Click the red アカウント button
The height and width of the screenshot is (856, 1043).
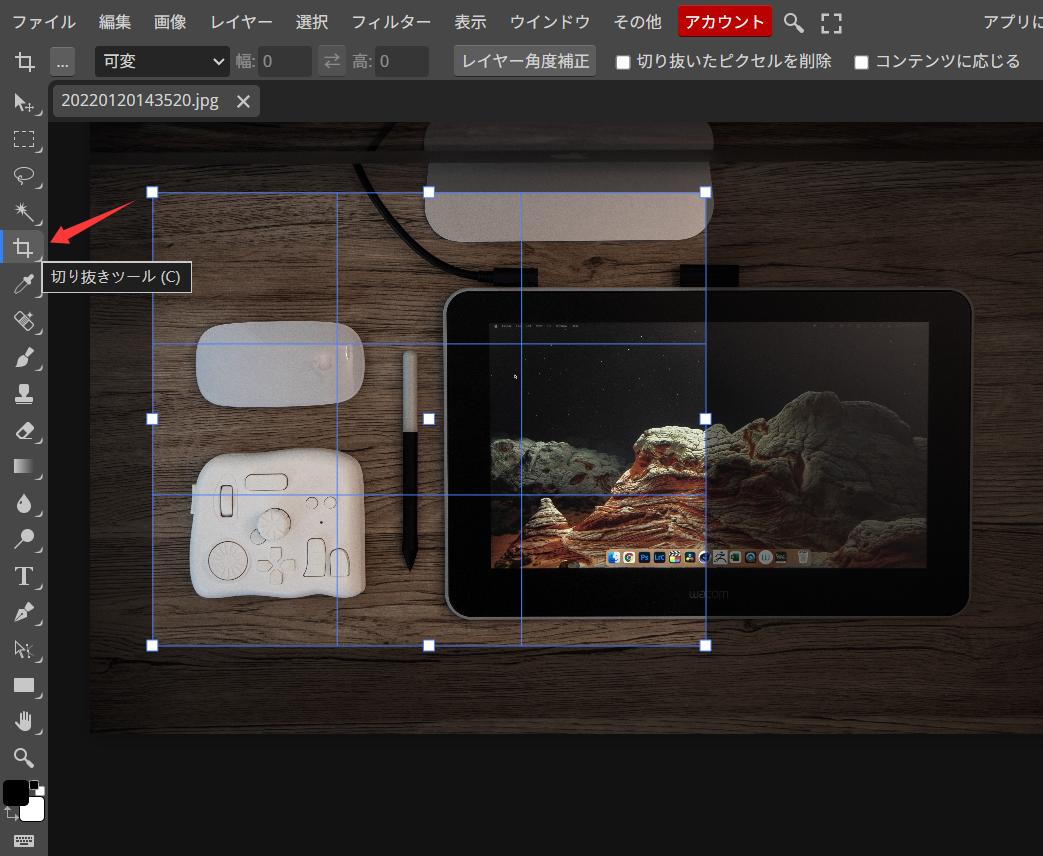[724, 22]
